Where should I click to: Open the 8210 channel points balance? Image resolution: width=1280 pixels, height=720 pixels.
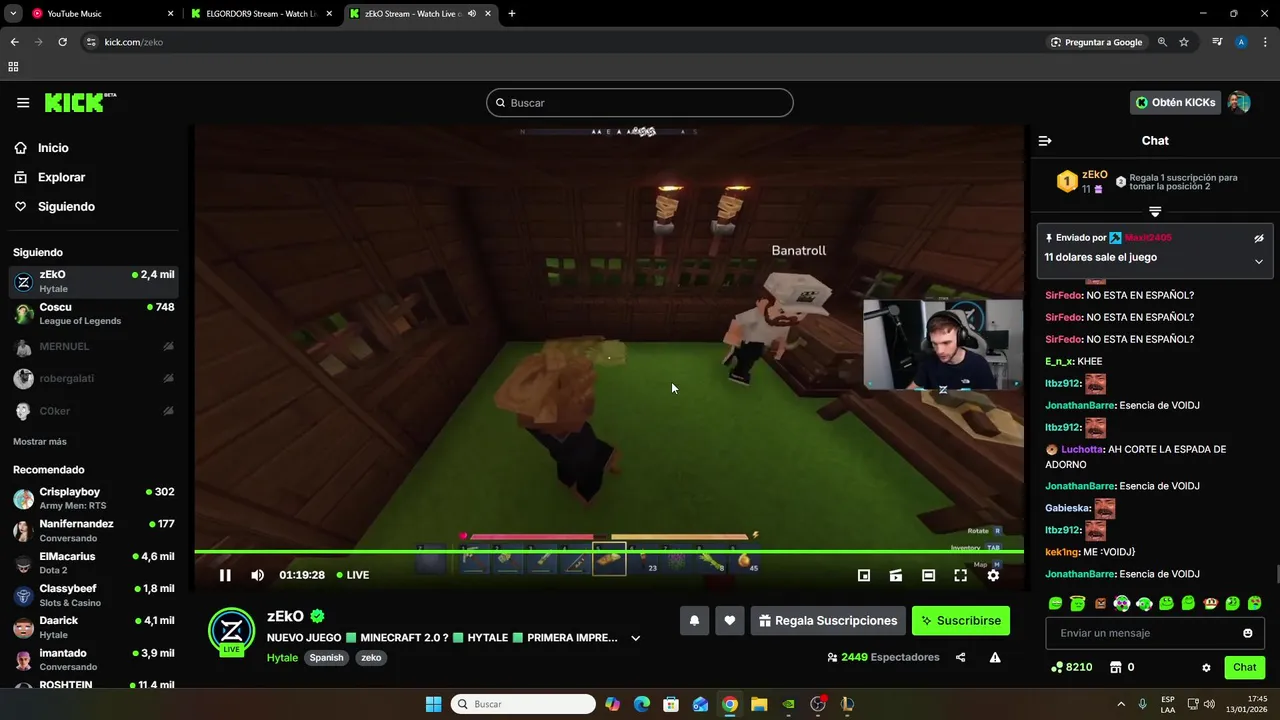[x=1071, y=667]
